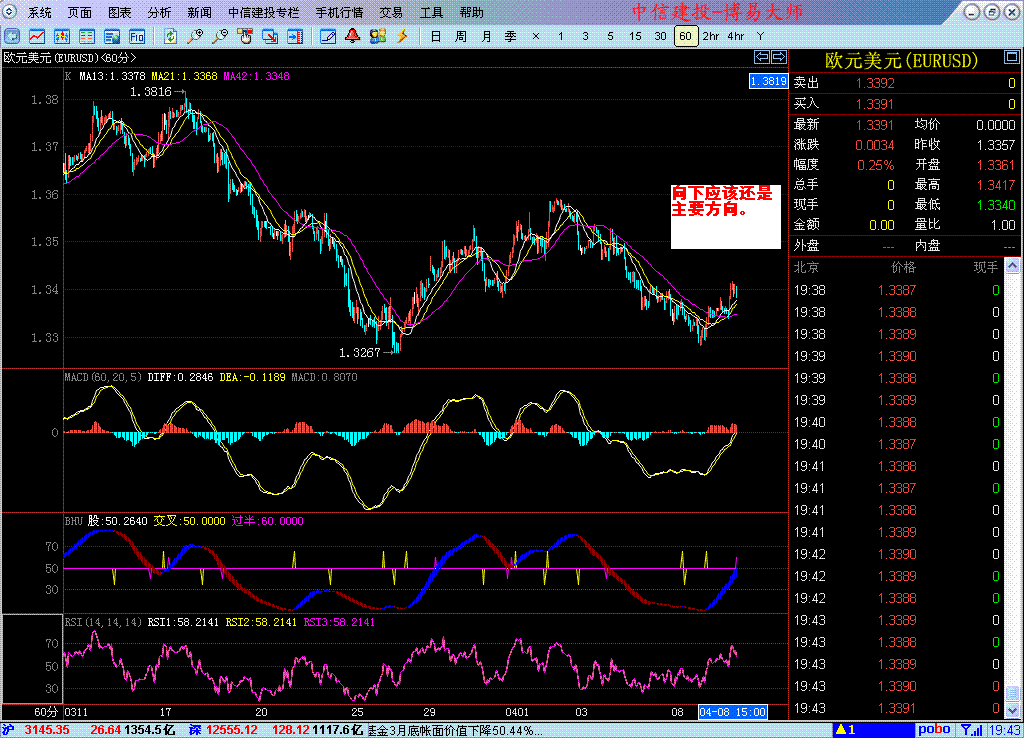Click the tick list scroll-down arrow
The width and height of the screenshot is (1024, 738).
click(x=1012, y=710)
